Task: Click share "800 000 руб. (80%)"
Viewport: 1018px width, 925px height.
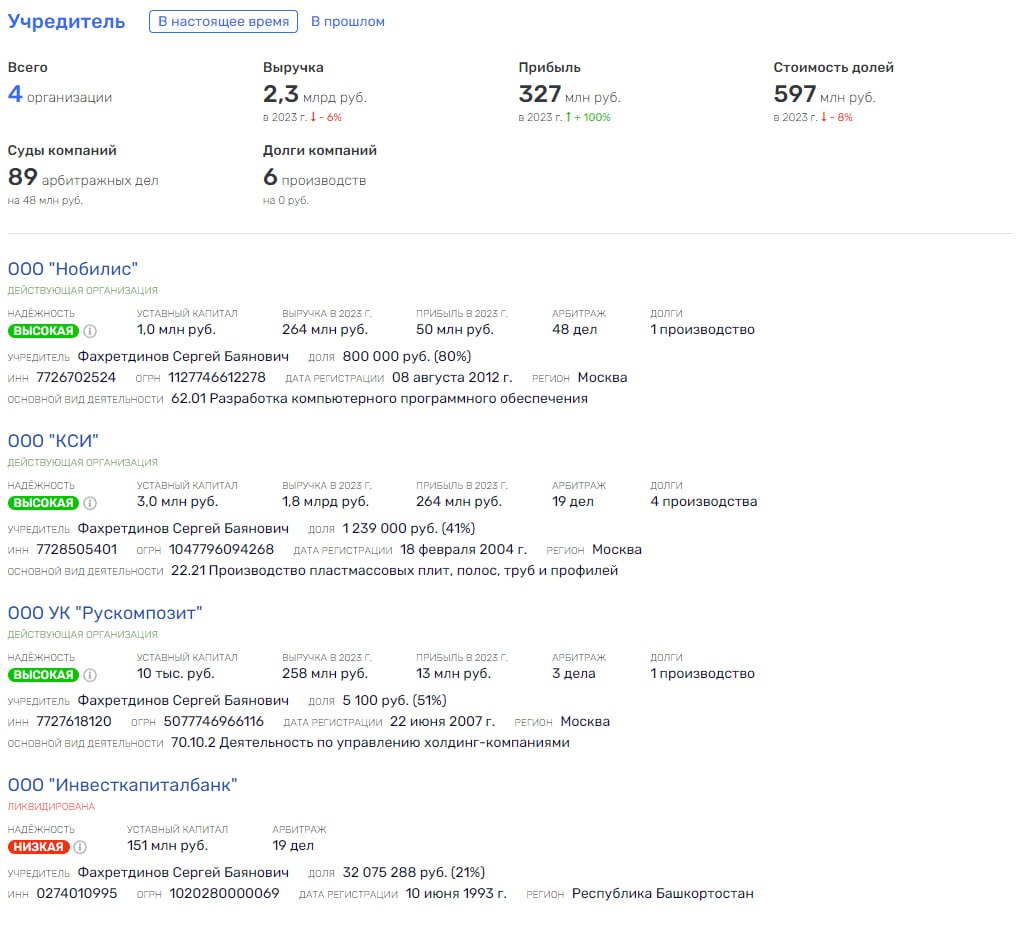Action: click(x=407, y=356)
